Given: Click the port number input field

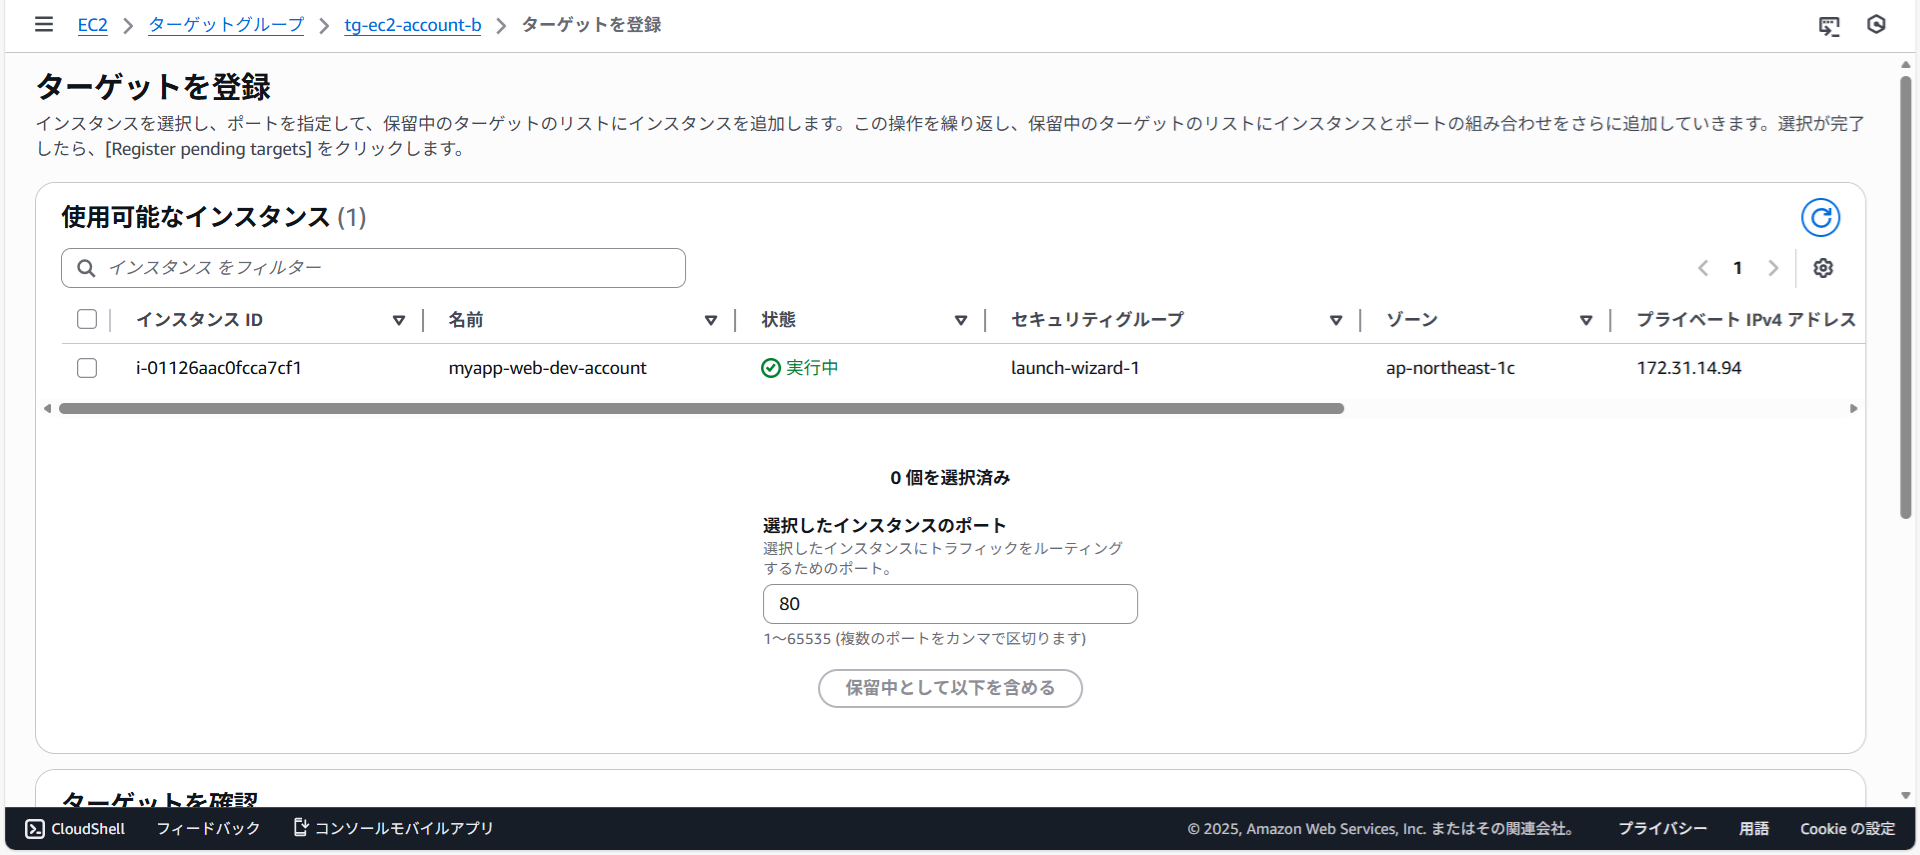Looking at the screenshot, I should click(950, 604).
